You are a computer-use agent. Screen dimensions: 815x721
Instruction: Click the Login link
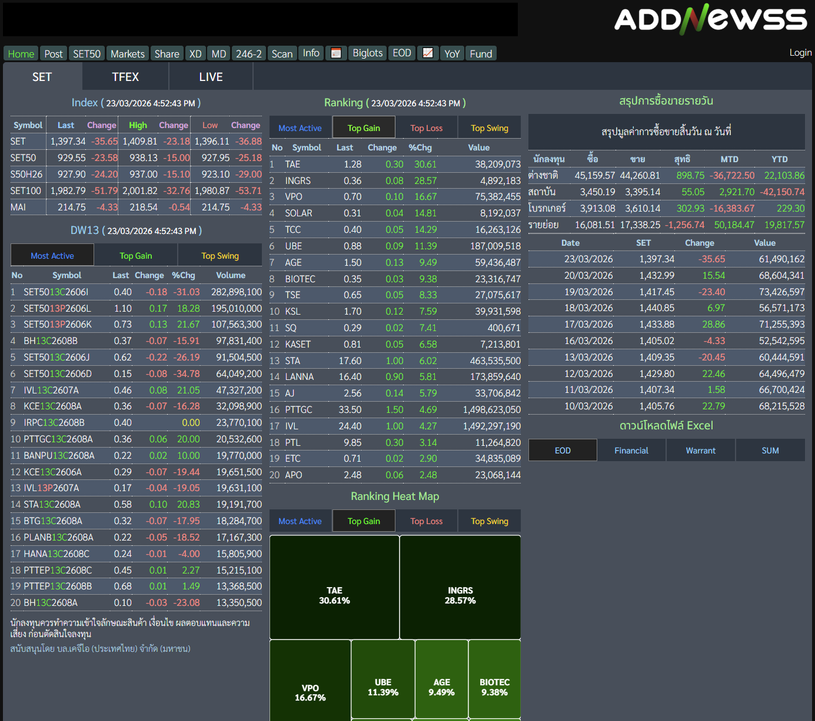tap(800, 53)
